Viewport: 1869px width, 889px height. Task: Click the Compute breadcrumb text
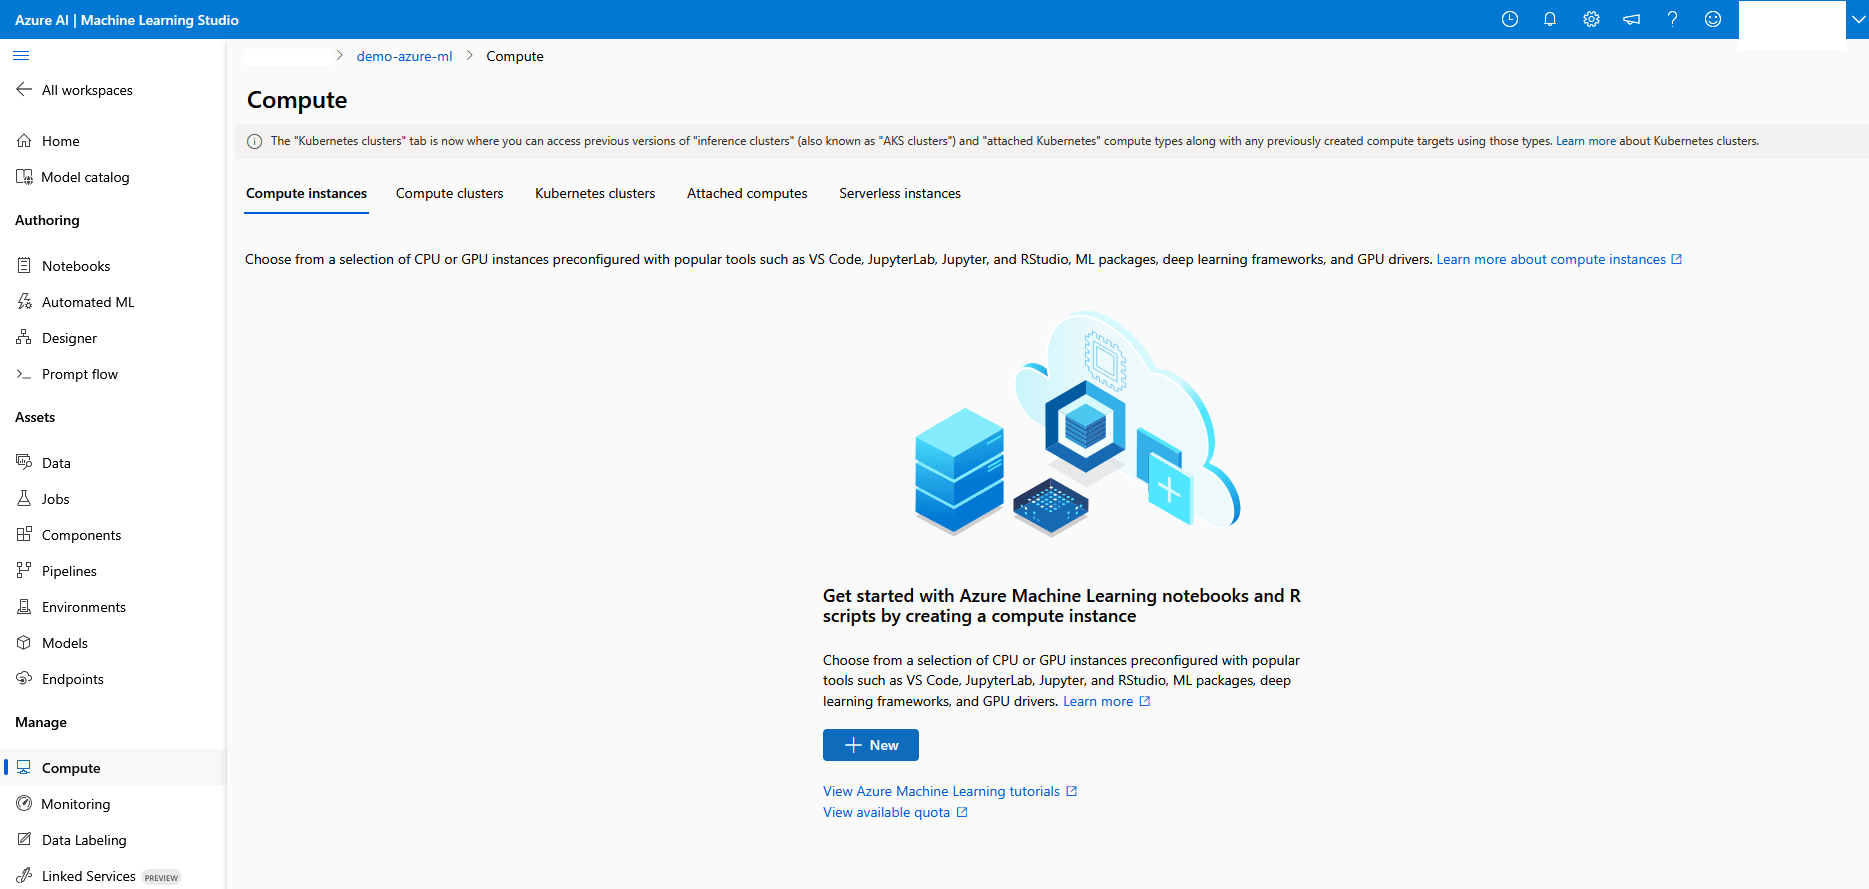[515, 56]
